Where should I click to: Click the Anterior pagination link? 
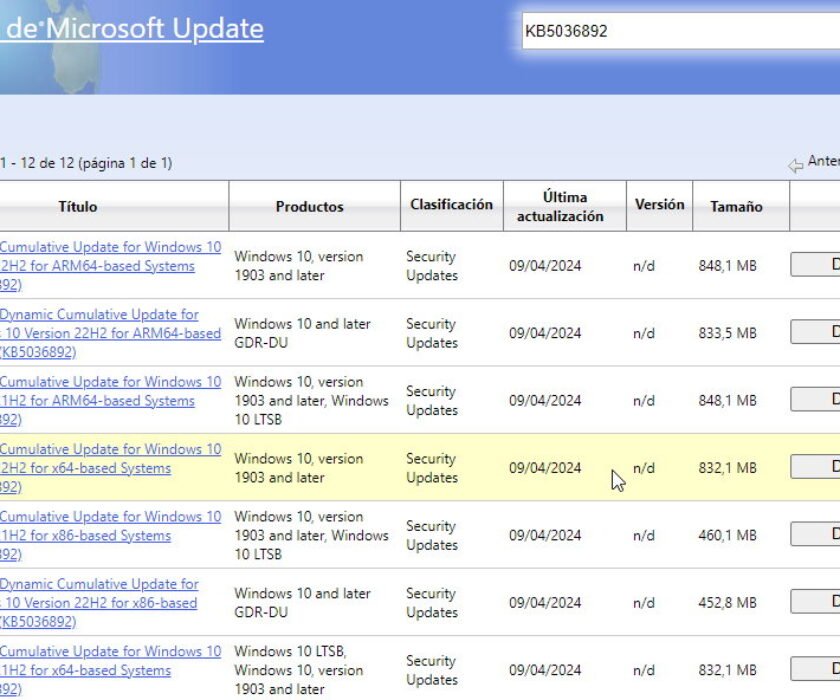click(823, 161)
